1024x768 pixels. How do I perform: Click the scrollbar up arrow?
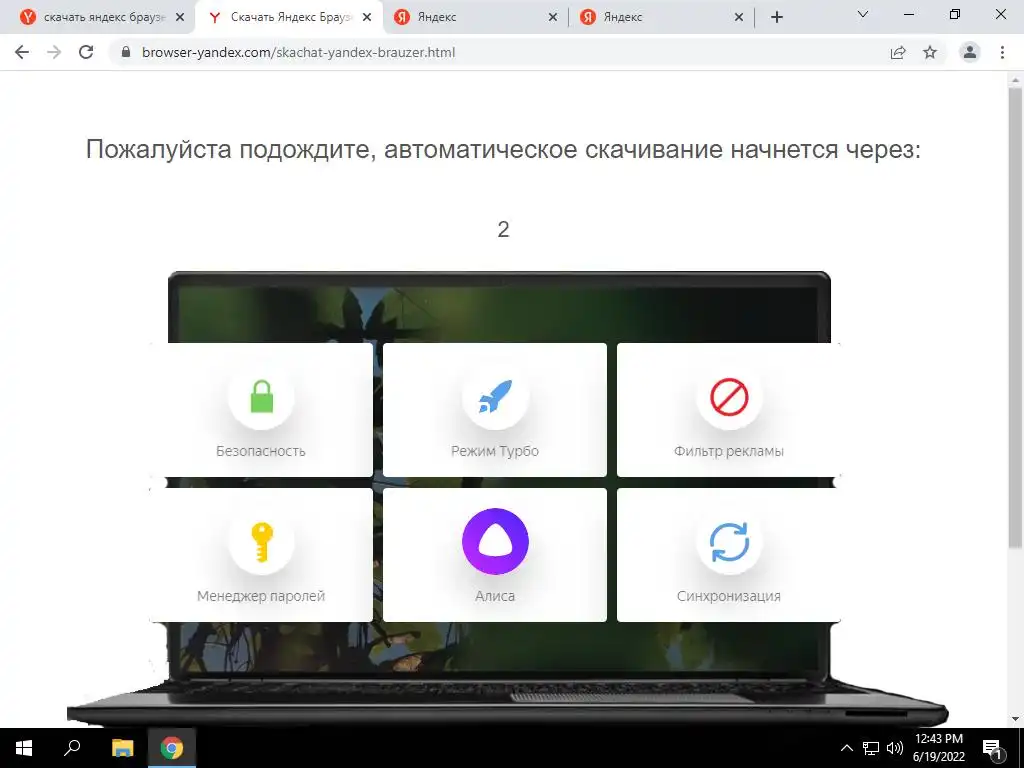(x=1015, y=78)
